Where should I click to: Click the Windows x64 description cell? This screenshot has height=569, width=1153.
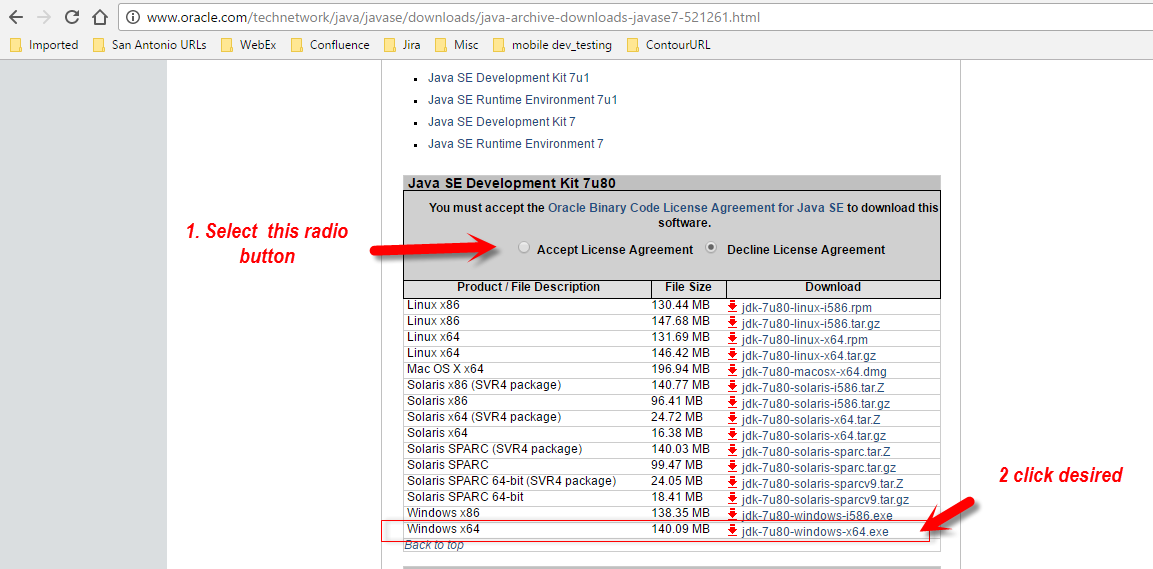click(x=526, y=529)
